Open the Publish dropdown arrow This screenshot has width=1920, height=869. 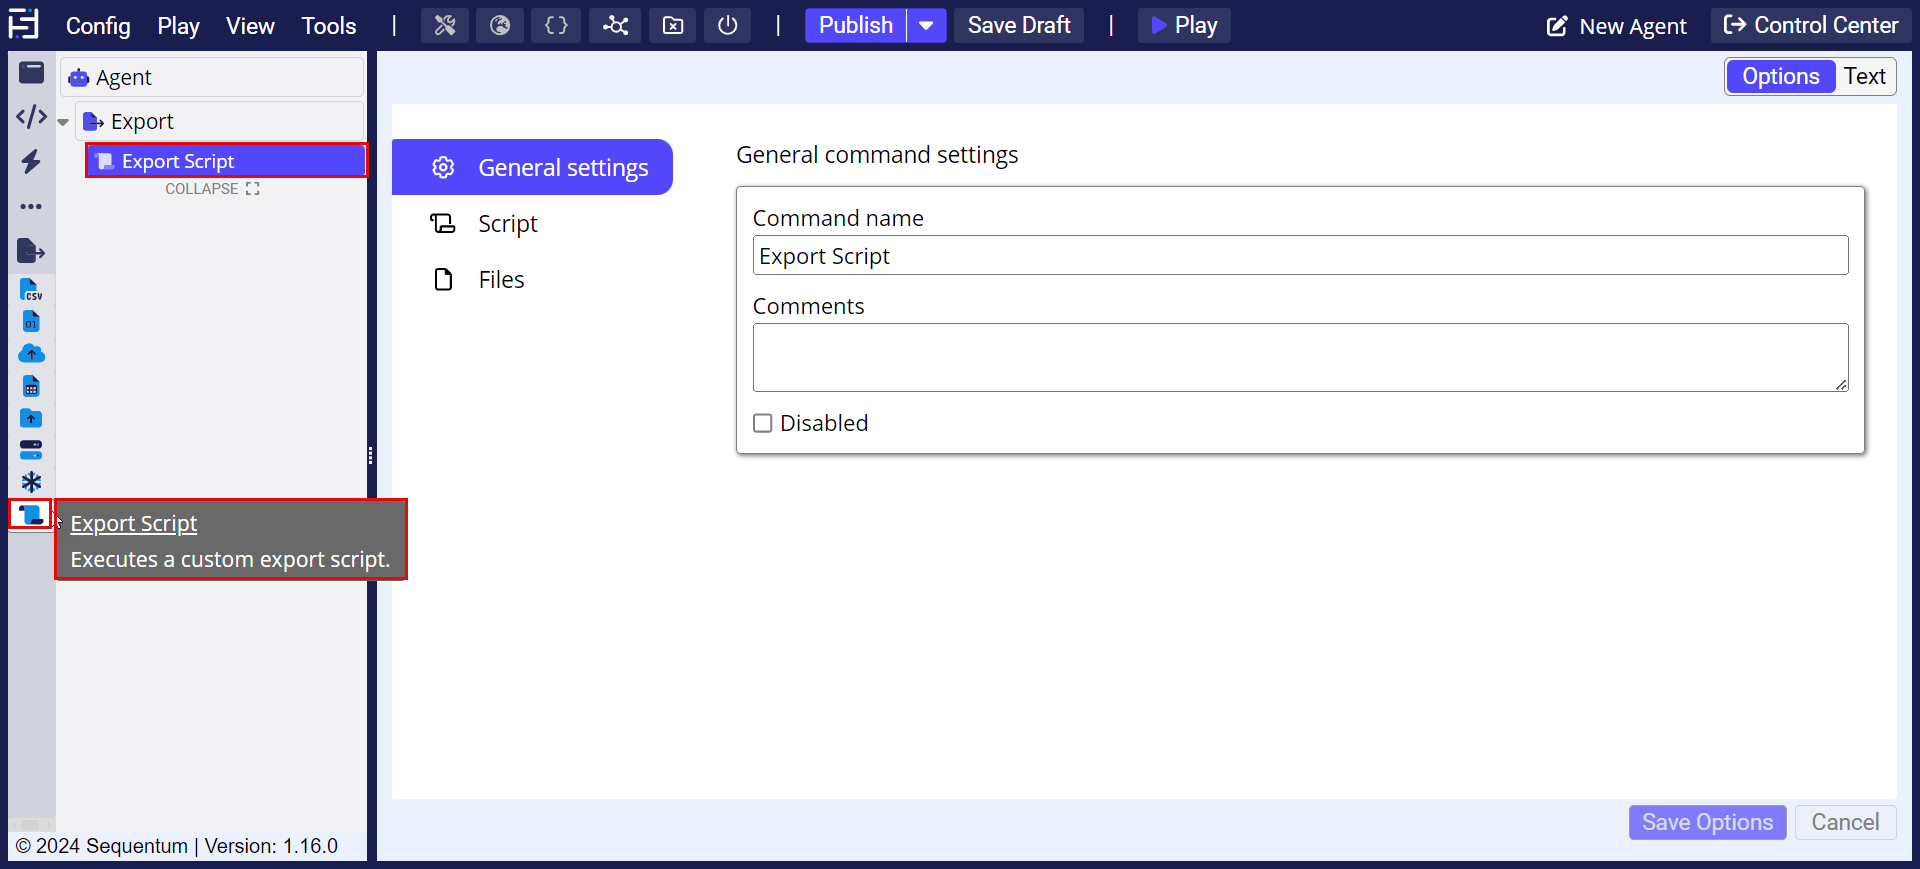click(927, 26)
